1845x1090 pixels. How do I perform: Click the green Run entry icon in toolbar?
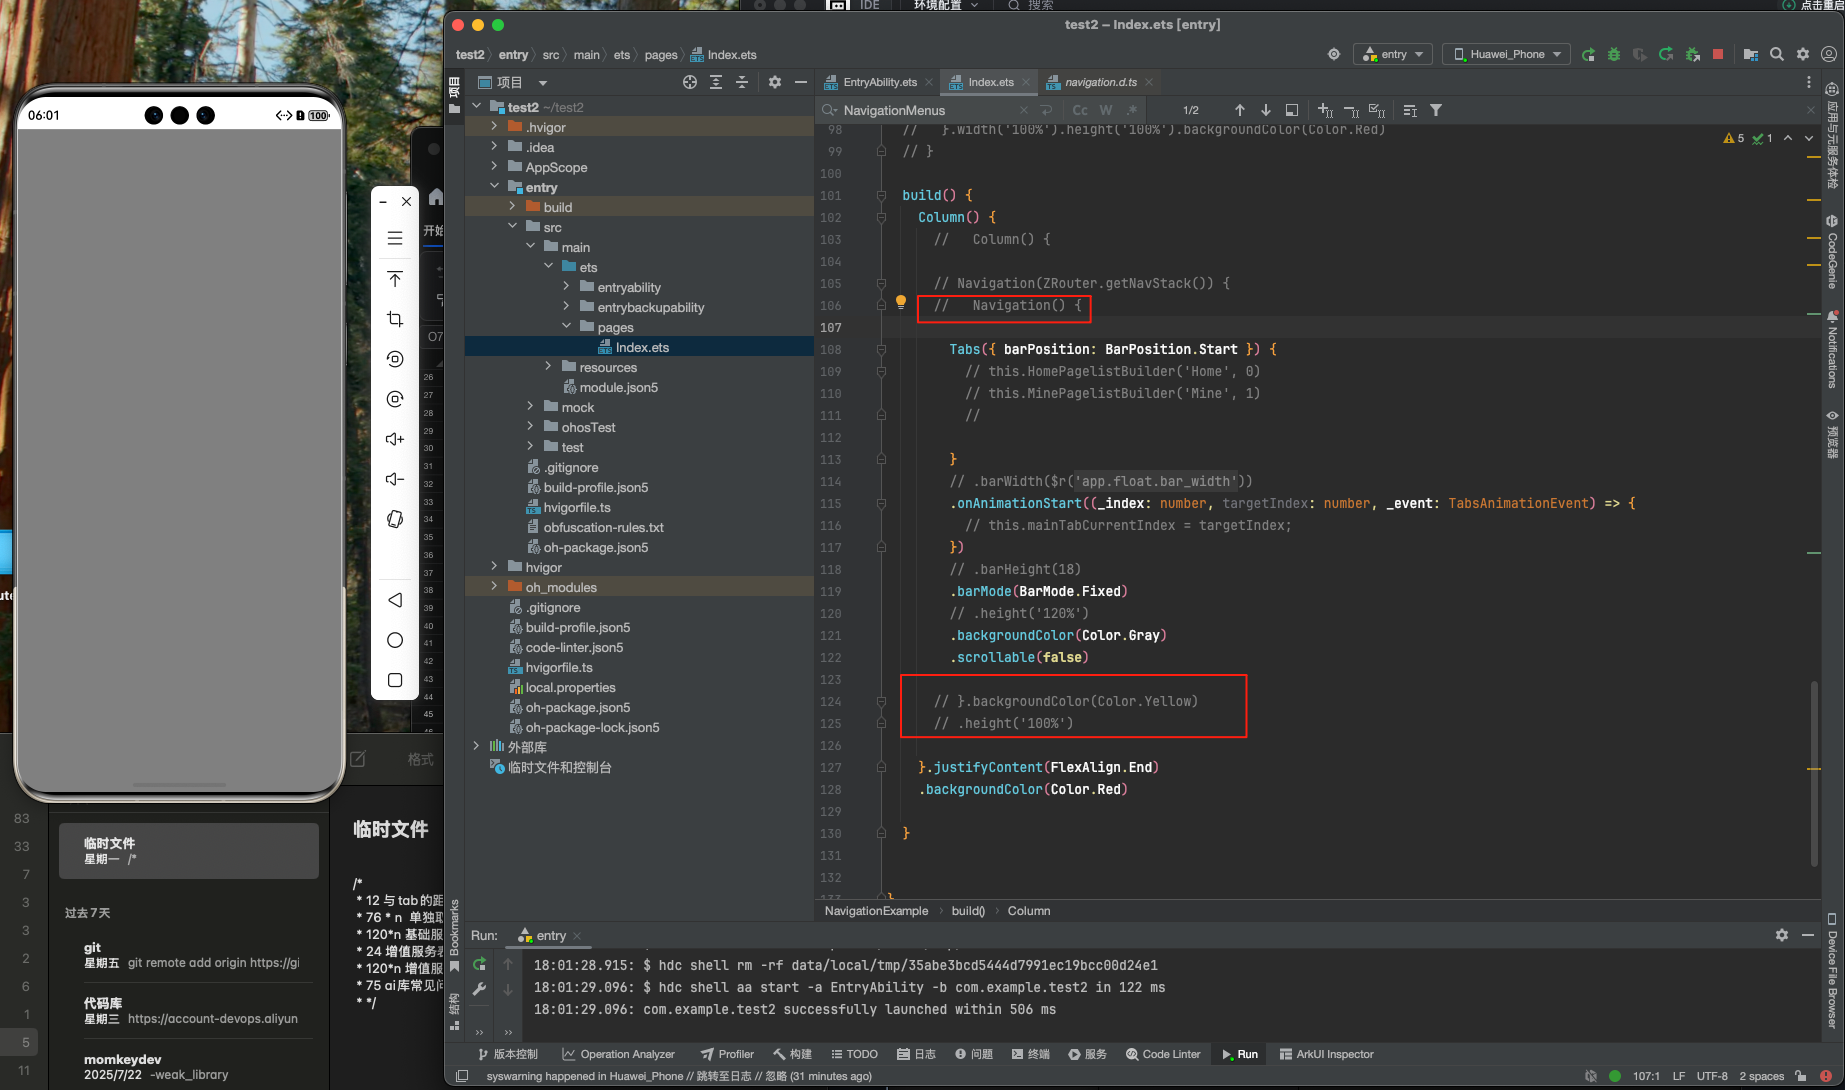point(1588,54)
